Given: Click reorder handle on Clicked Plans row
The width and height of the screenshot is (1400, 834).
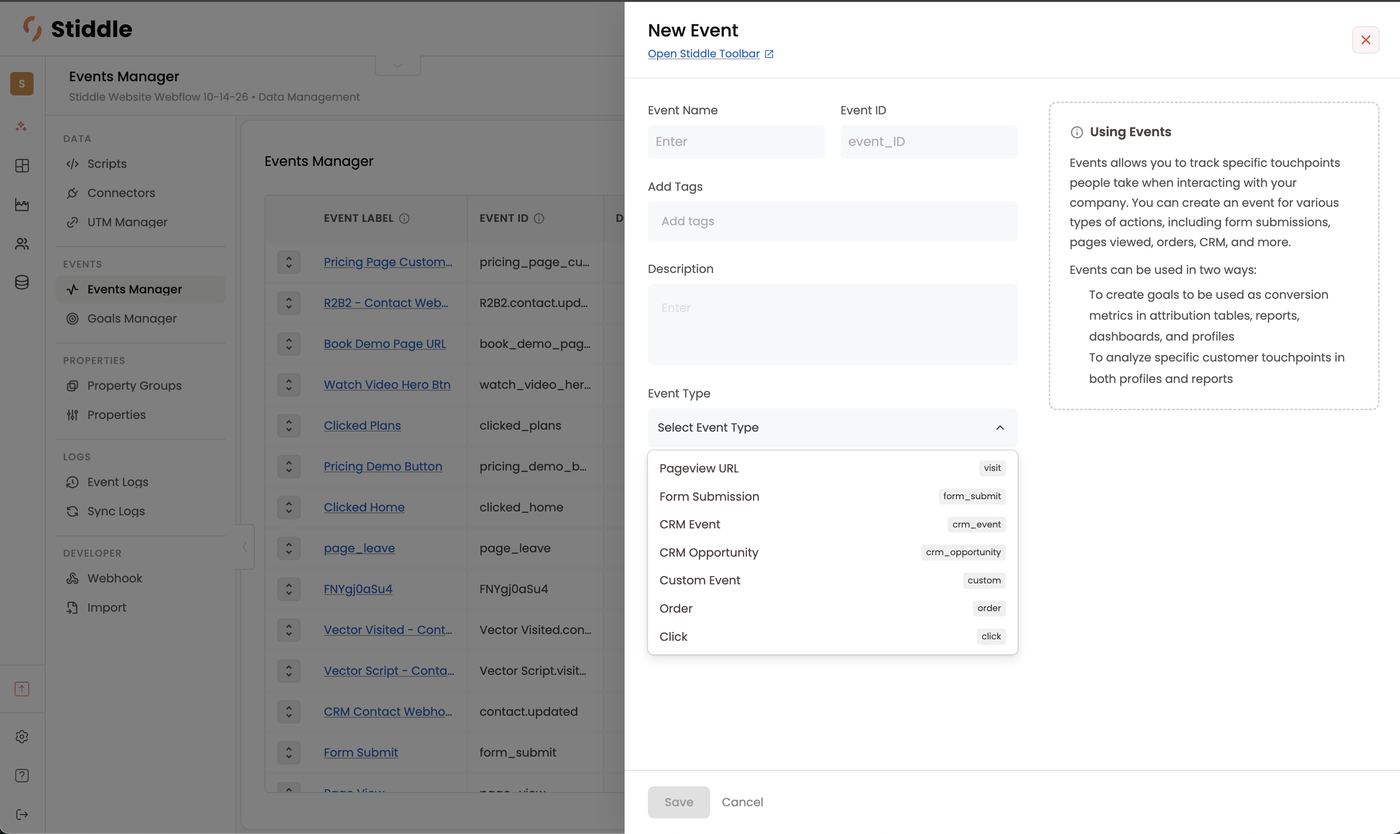Looking at the screenshot, I should click(289, 426).
